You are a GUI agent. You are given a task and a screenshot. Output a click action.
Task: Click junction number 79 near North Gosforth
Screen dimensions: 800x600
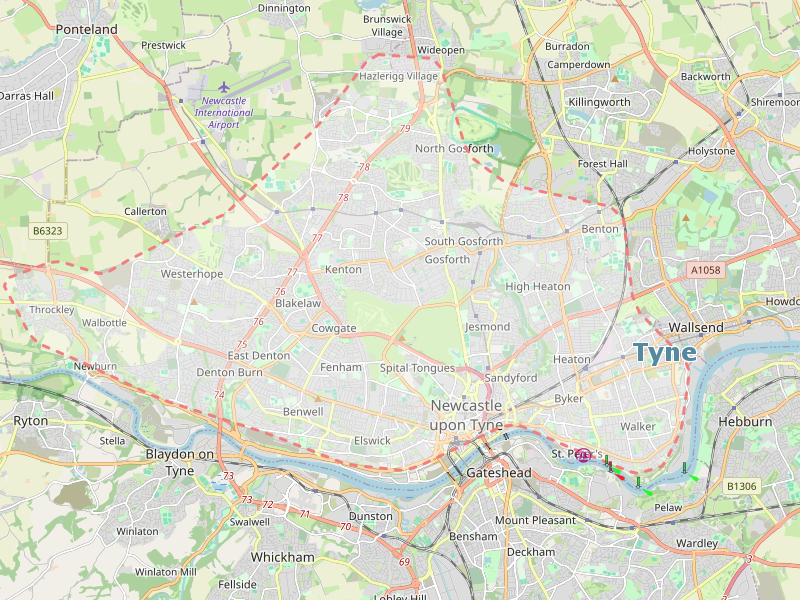405,129
